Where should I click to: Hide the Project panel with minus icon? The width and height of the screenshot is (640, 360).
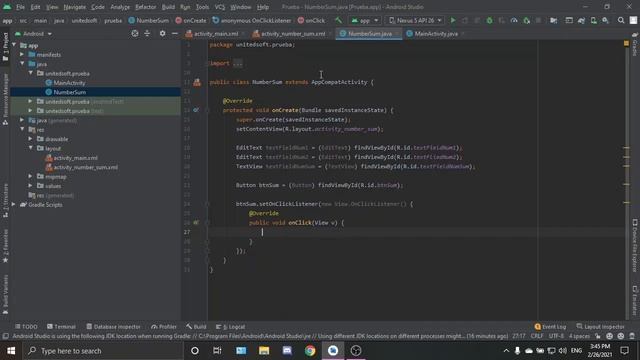(174, 33)
